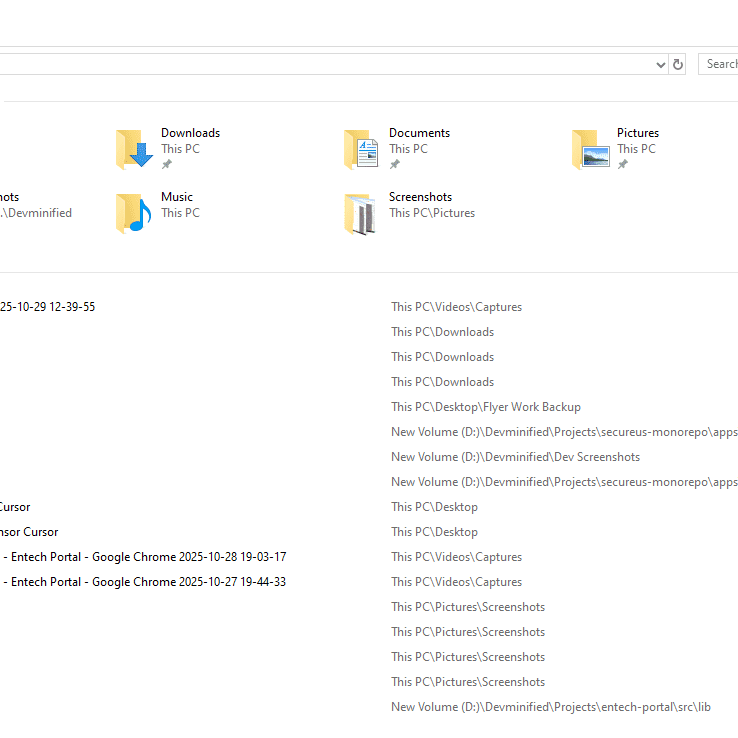Click path ending 'entech-portal\src\lib'

click(551, 707)
